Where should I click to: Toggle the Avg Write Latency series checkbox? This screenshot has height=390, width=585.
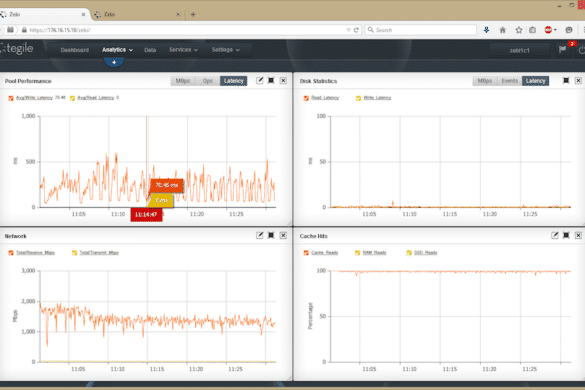pyautogui.click(x=11, y=98)
